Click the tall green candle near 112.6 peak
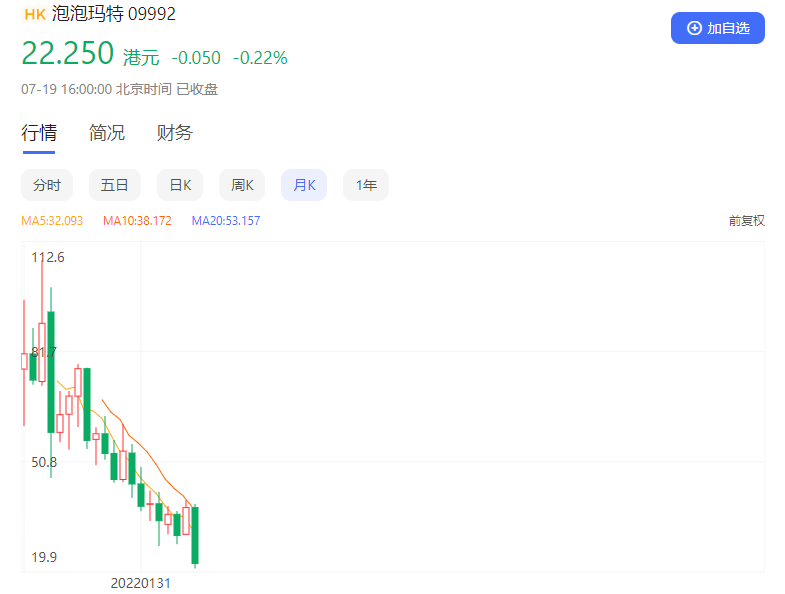Screen dimensions: 785x594 click(x=51, y=372)
